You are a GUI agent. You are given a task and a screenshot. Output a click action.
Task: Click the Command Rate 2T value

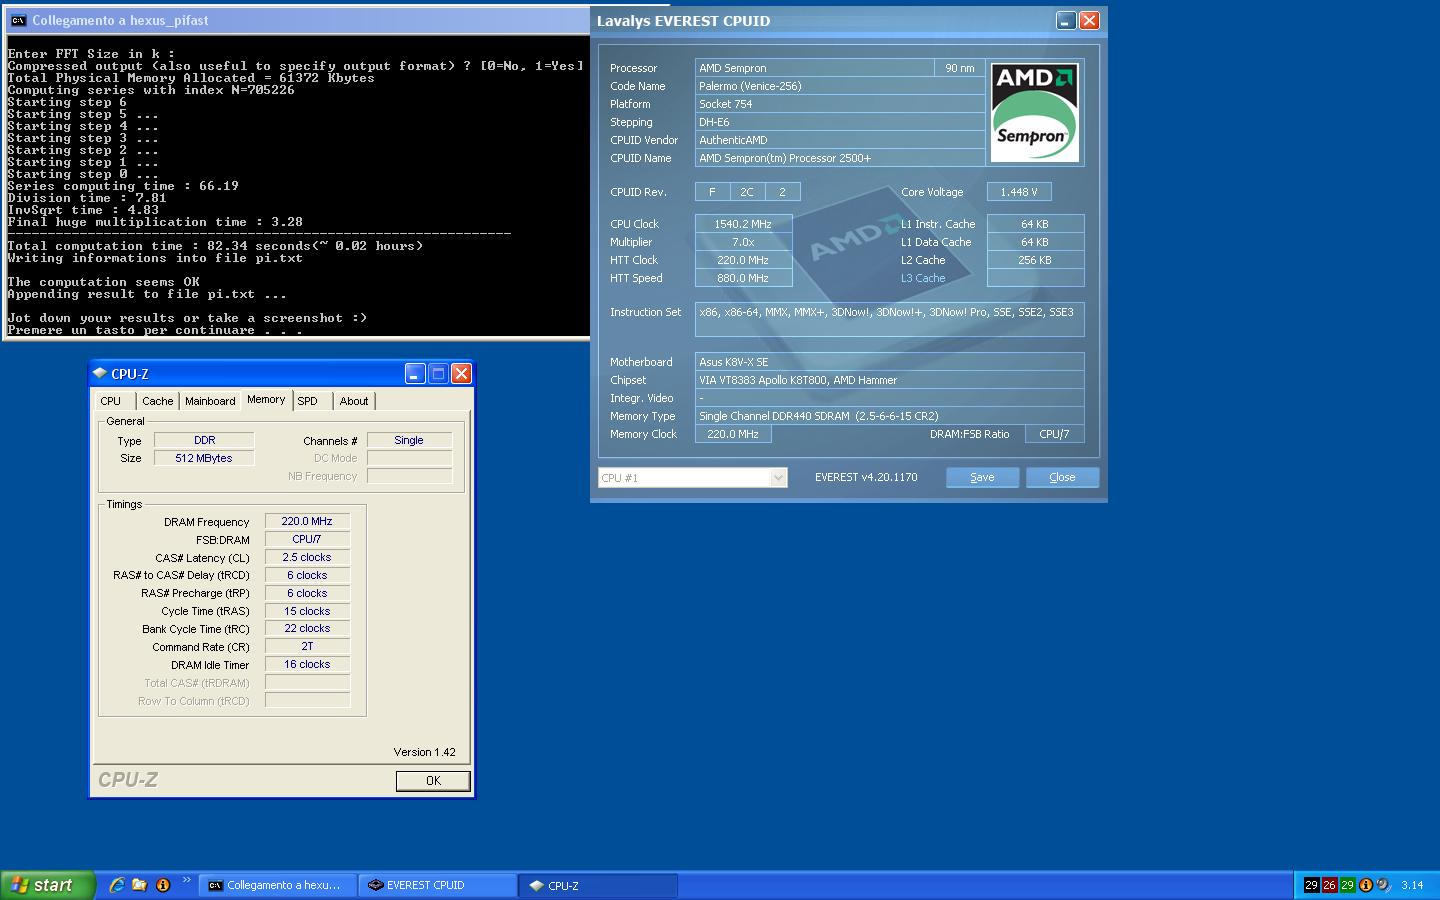pyautogui.click(x=307, y=646)
